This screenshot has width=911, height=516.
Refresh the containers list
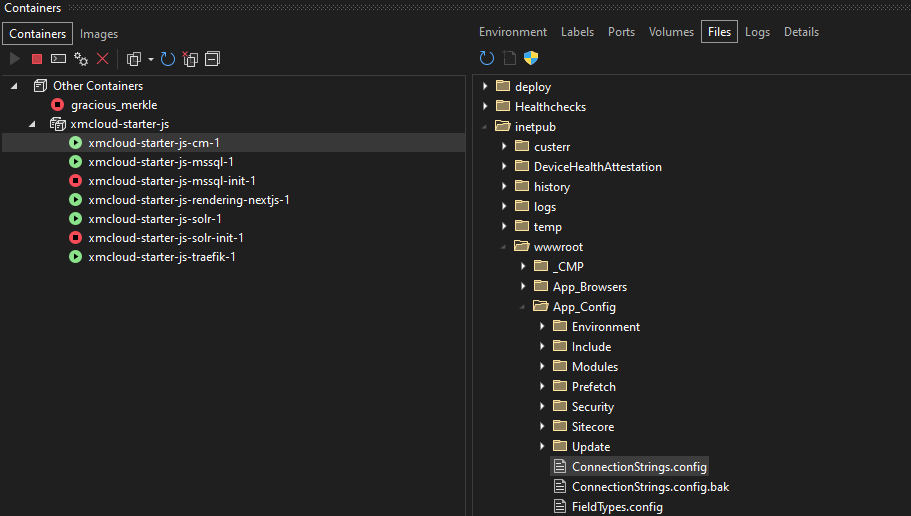(x=168, y=59)
